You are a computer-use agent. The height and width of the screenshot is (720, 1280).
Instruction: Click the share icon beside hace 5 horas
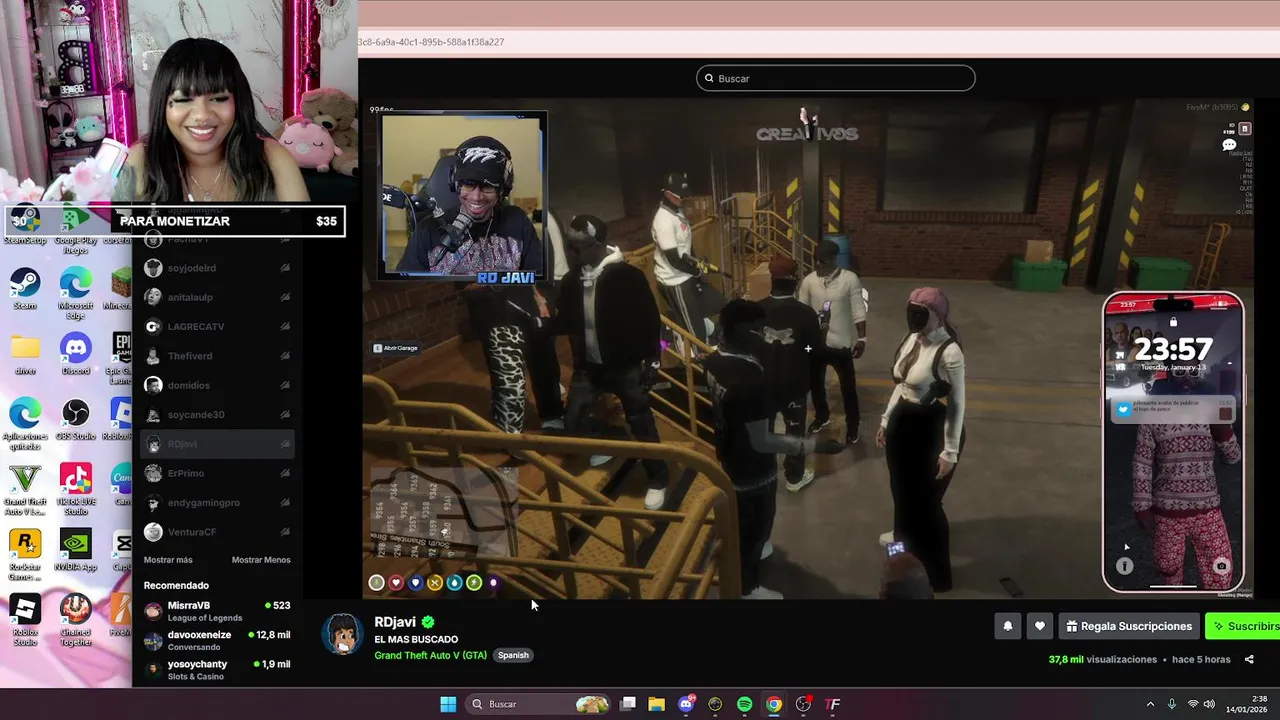tap(1249, 659)
